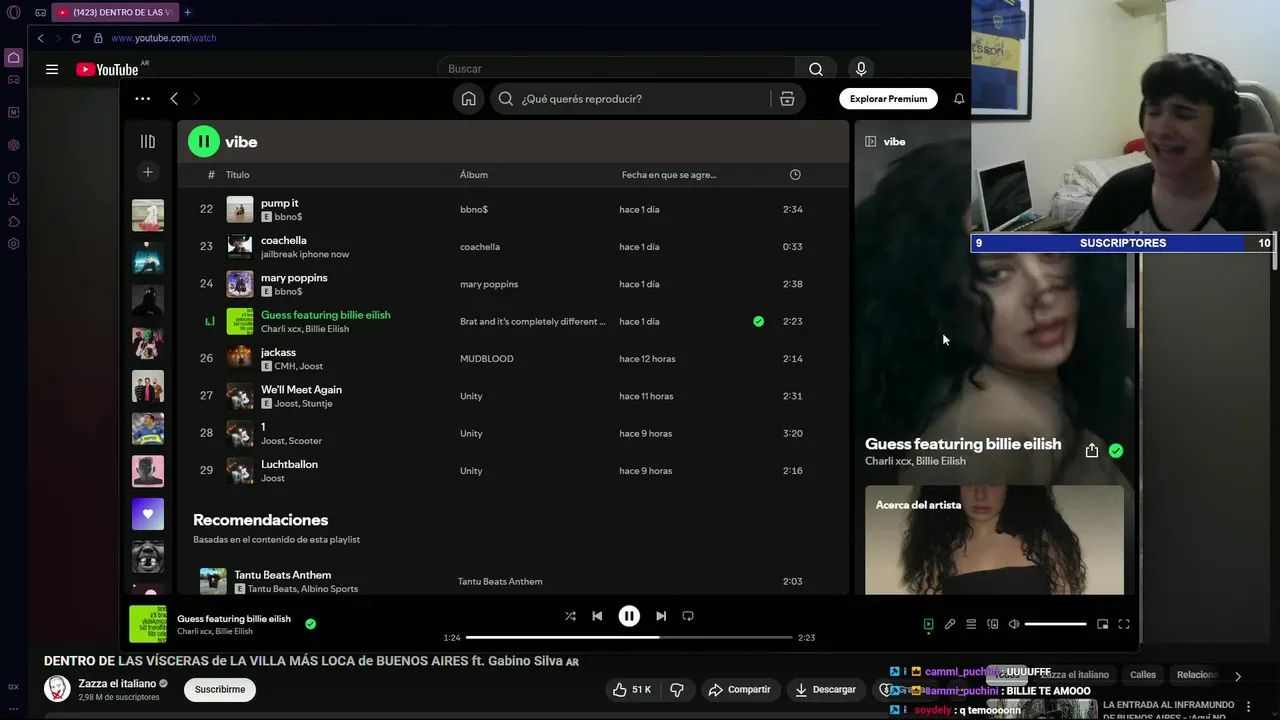Open Spotify notifications bell
The width and height of the screenshot is (1280, 720).
coord(959,98)
